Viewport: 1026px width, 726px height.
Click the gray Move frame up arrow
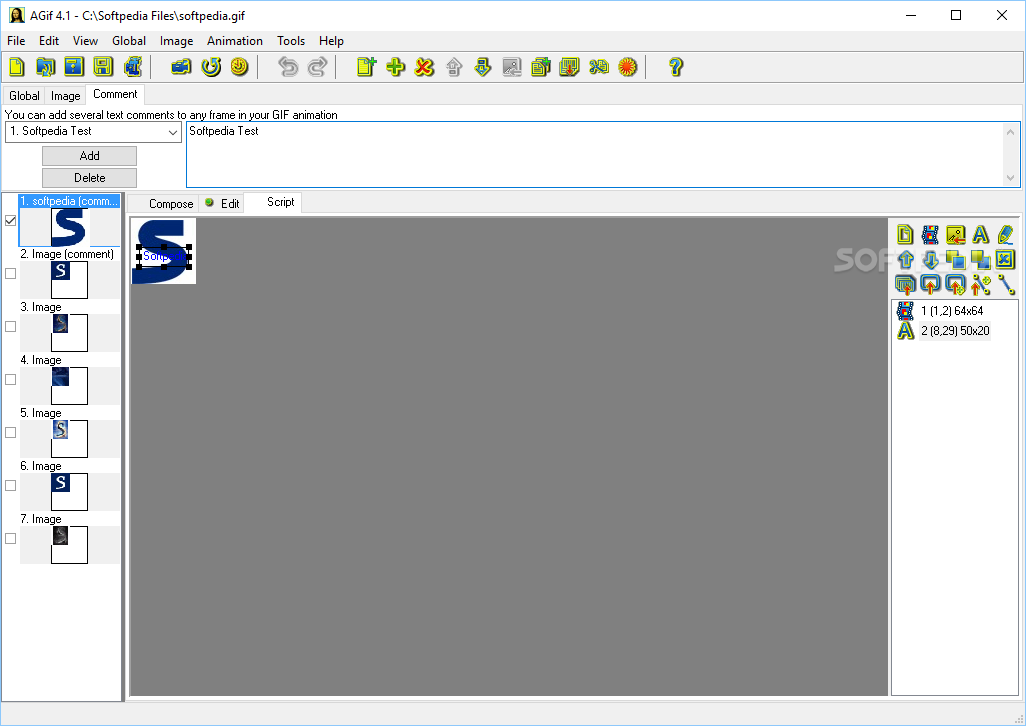click(x=453, y=67)
